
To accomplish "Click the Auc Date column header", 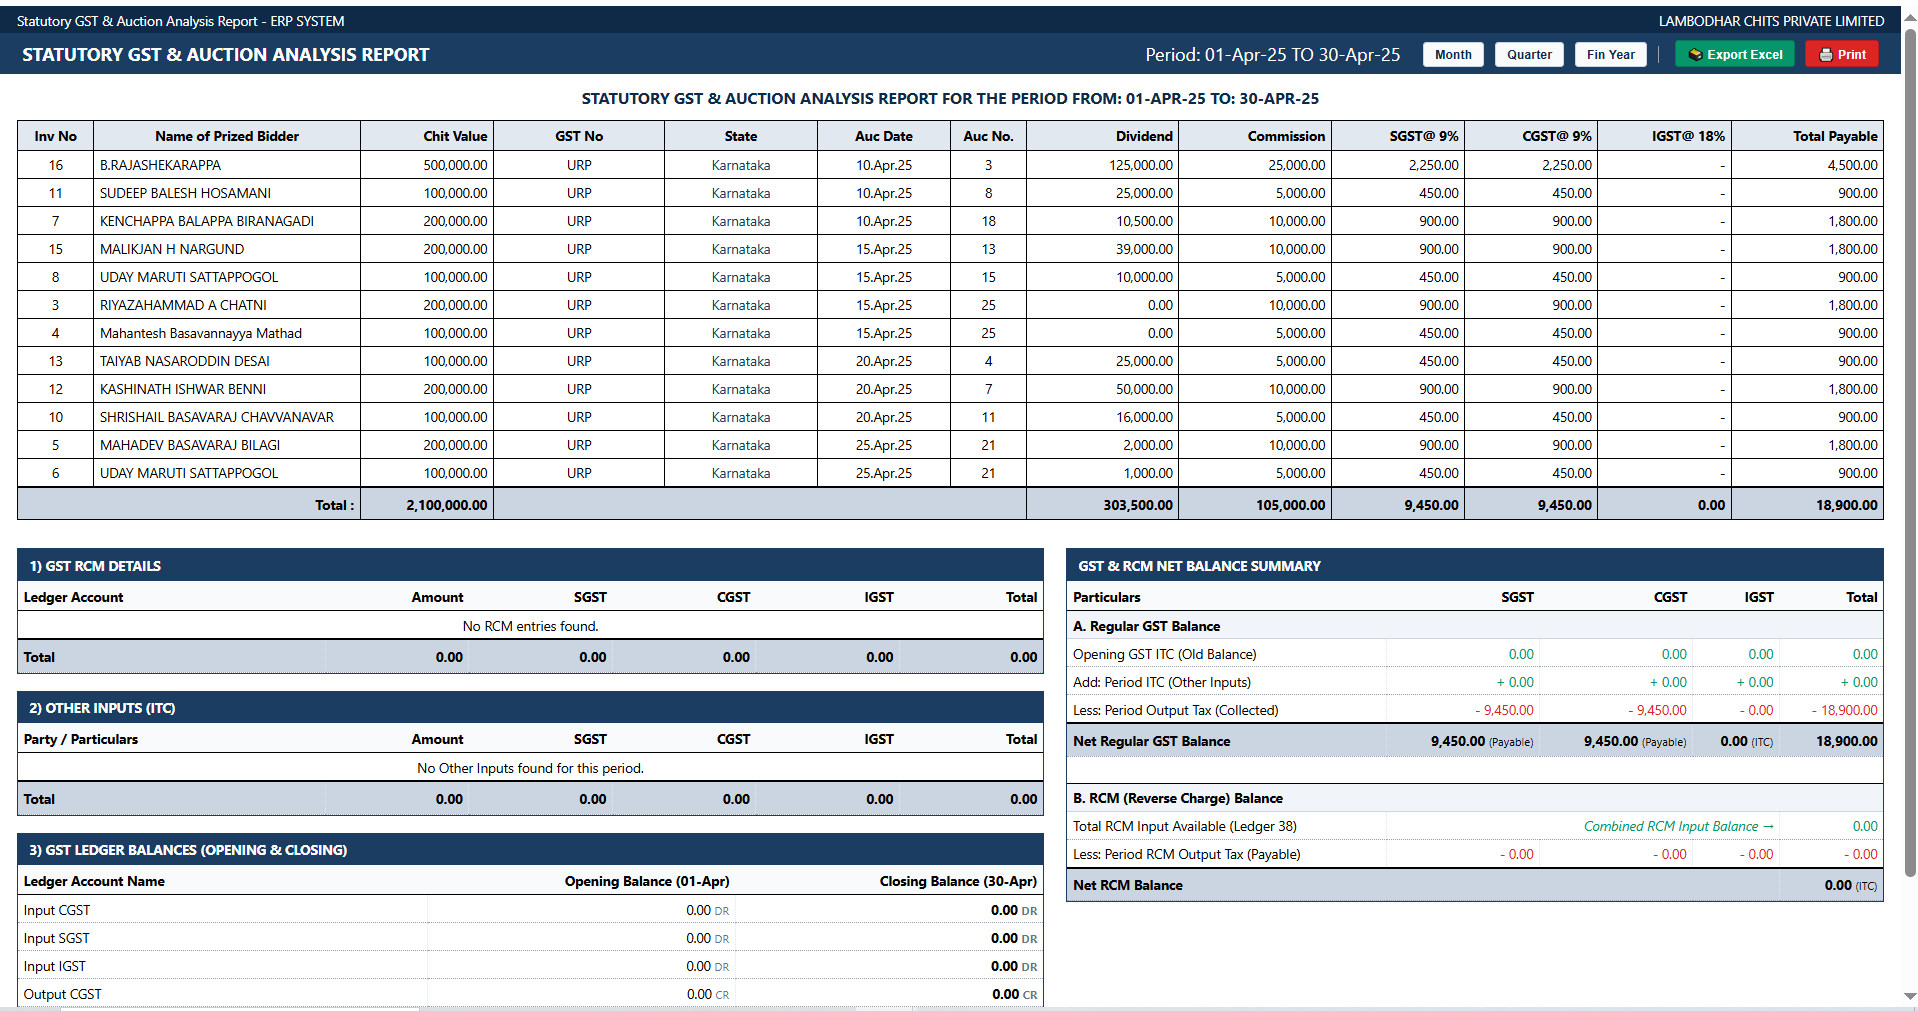I will coord(883,136).
